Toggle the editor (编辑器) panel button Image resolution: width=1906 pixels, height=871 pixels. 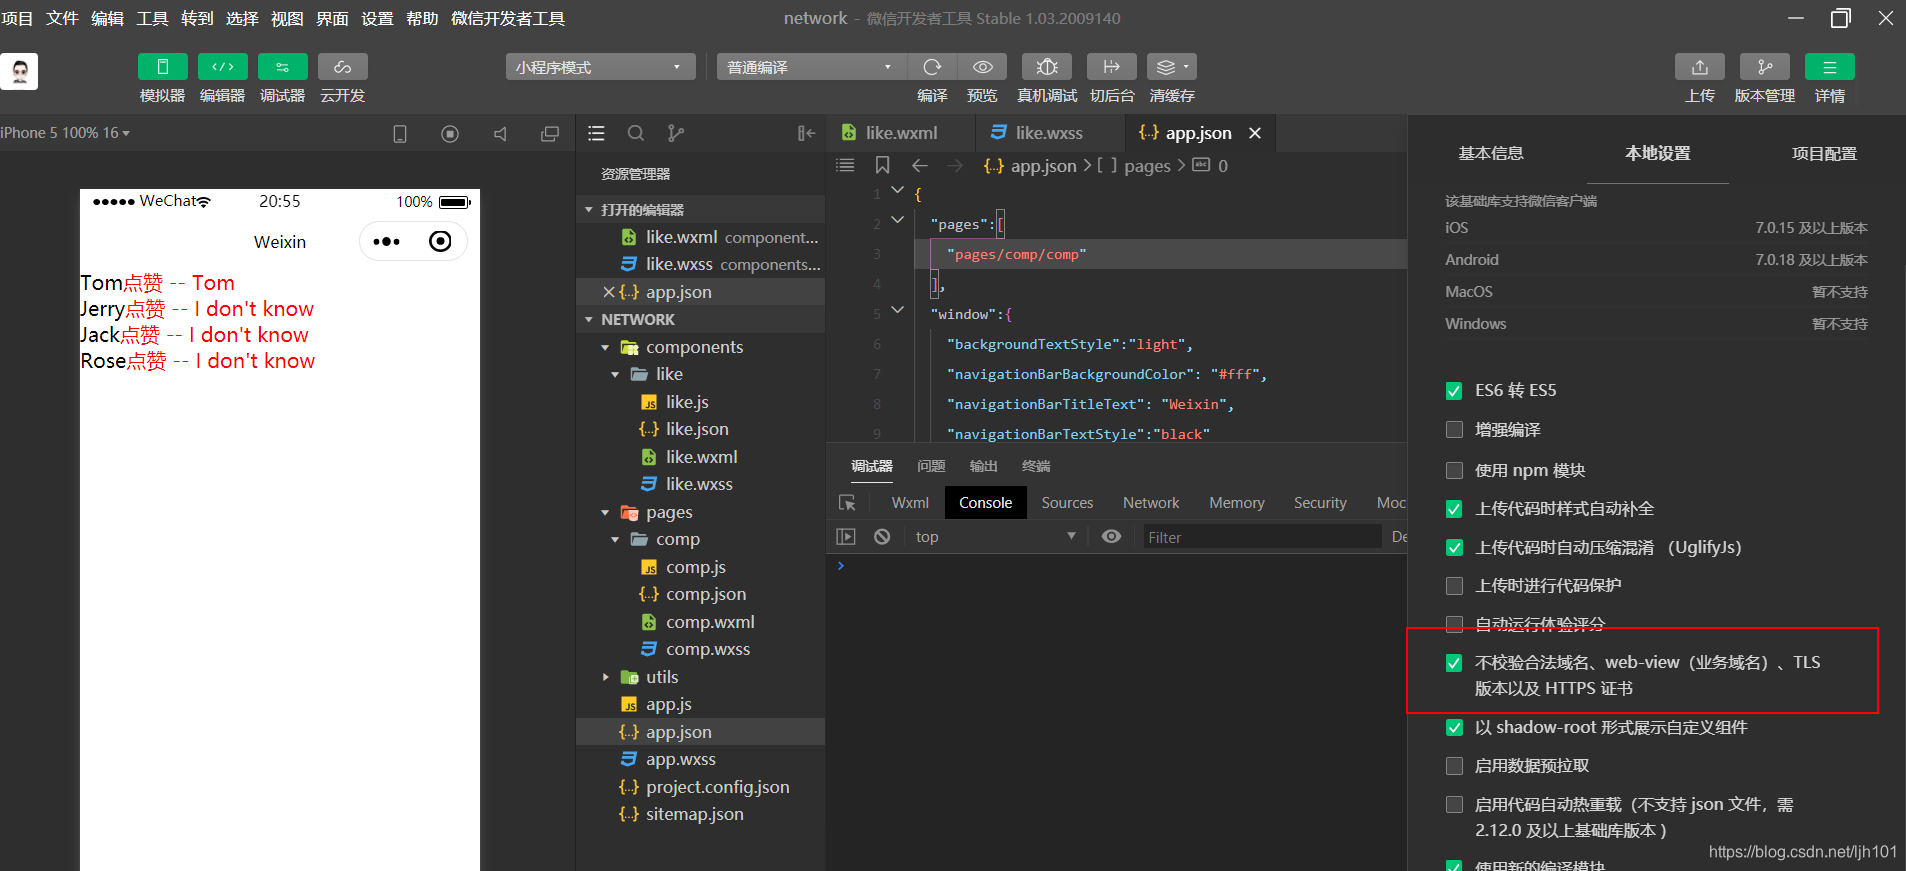pyautogui.click(x=222, y=67)
